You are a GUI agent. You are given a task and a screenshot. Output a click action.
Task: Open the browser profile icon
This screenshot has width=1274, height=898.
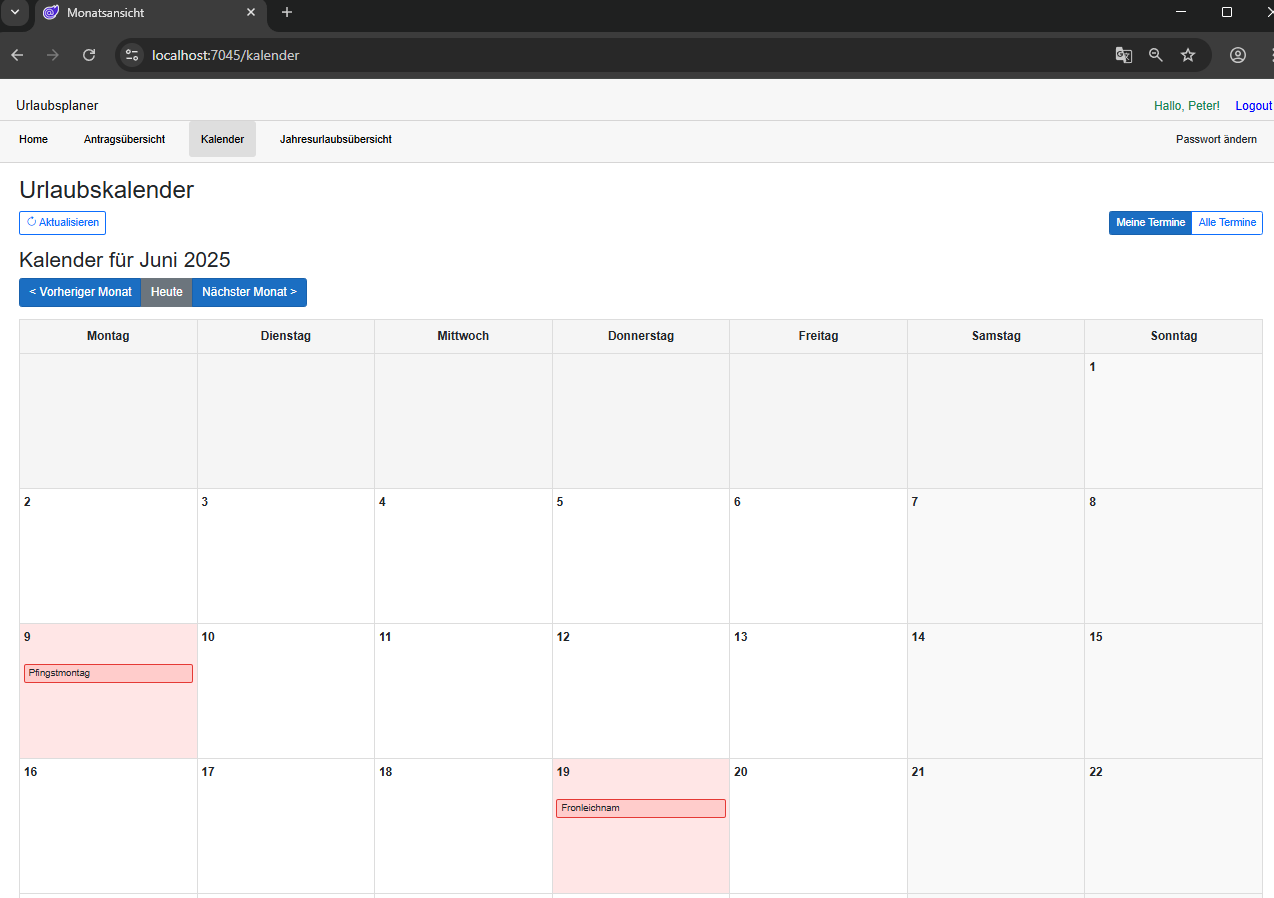[1238, 55]
